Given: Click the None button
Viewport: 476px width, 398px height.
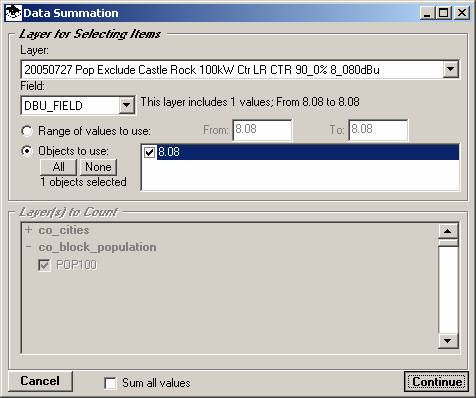Looking at the screenshot, I should pos(98,167).
